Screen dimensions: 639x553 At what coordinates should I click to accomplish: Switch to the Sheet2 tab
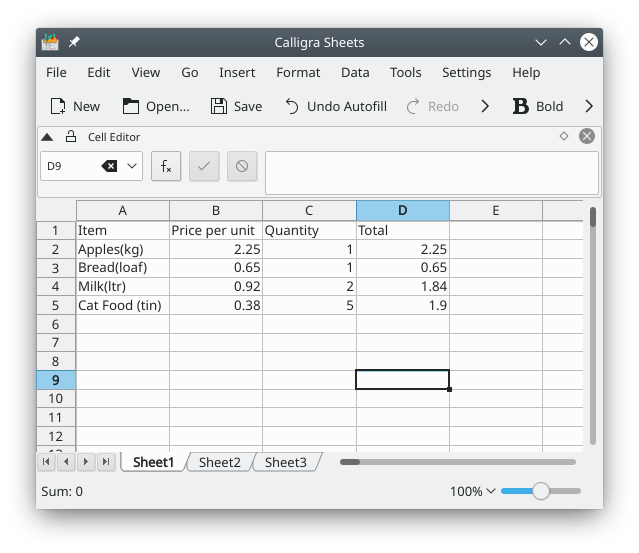click(219, 462)
